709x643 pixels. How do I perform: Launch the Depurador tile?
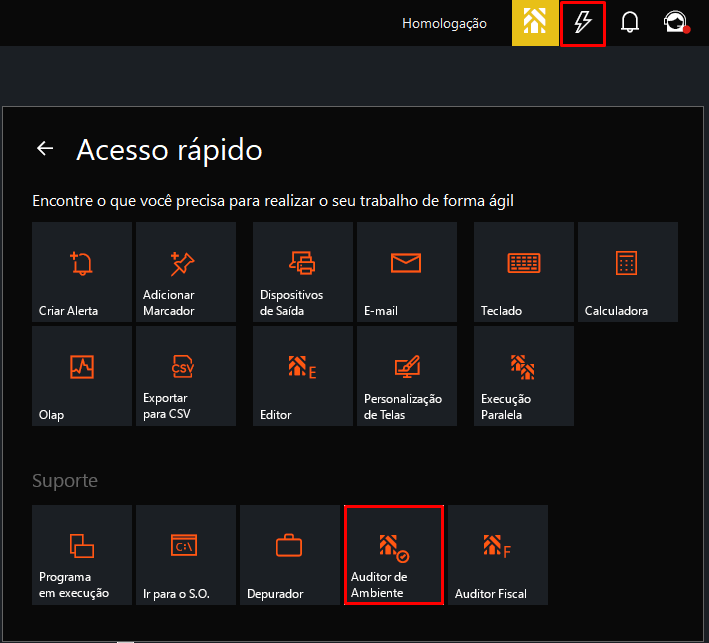tap(290, 555)
